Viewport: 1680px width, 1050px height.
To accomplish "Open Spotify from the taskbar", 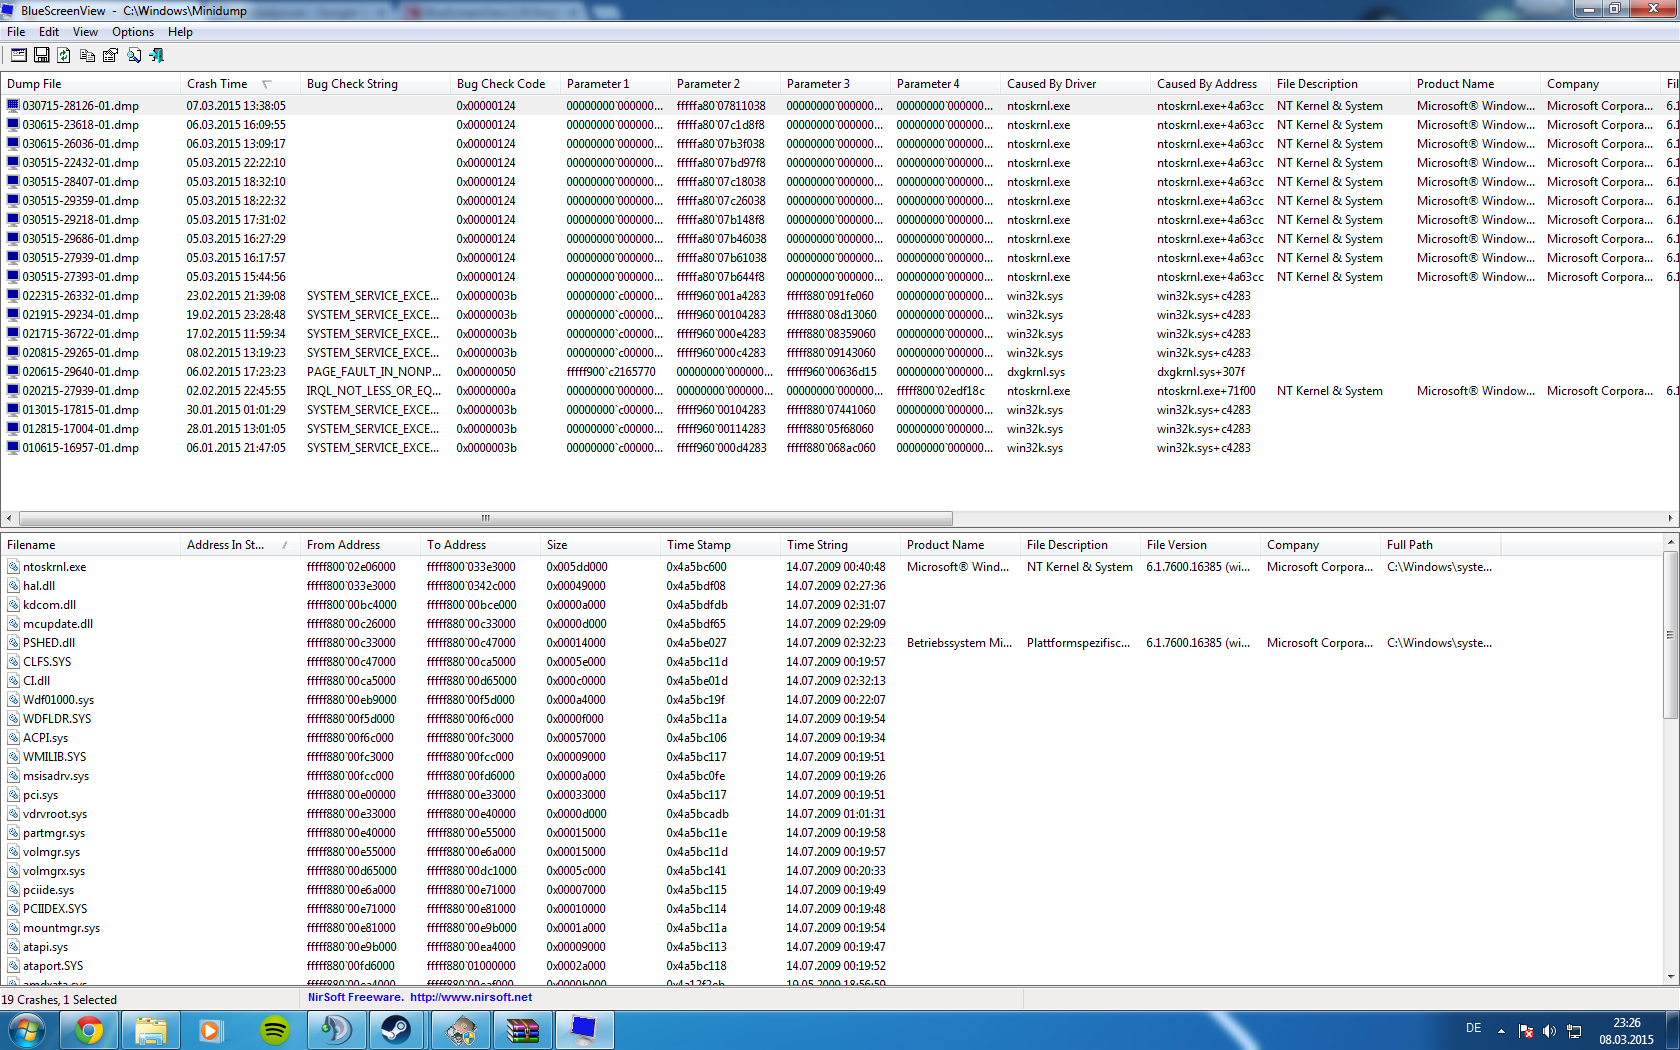I will tap(274, 1030).
